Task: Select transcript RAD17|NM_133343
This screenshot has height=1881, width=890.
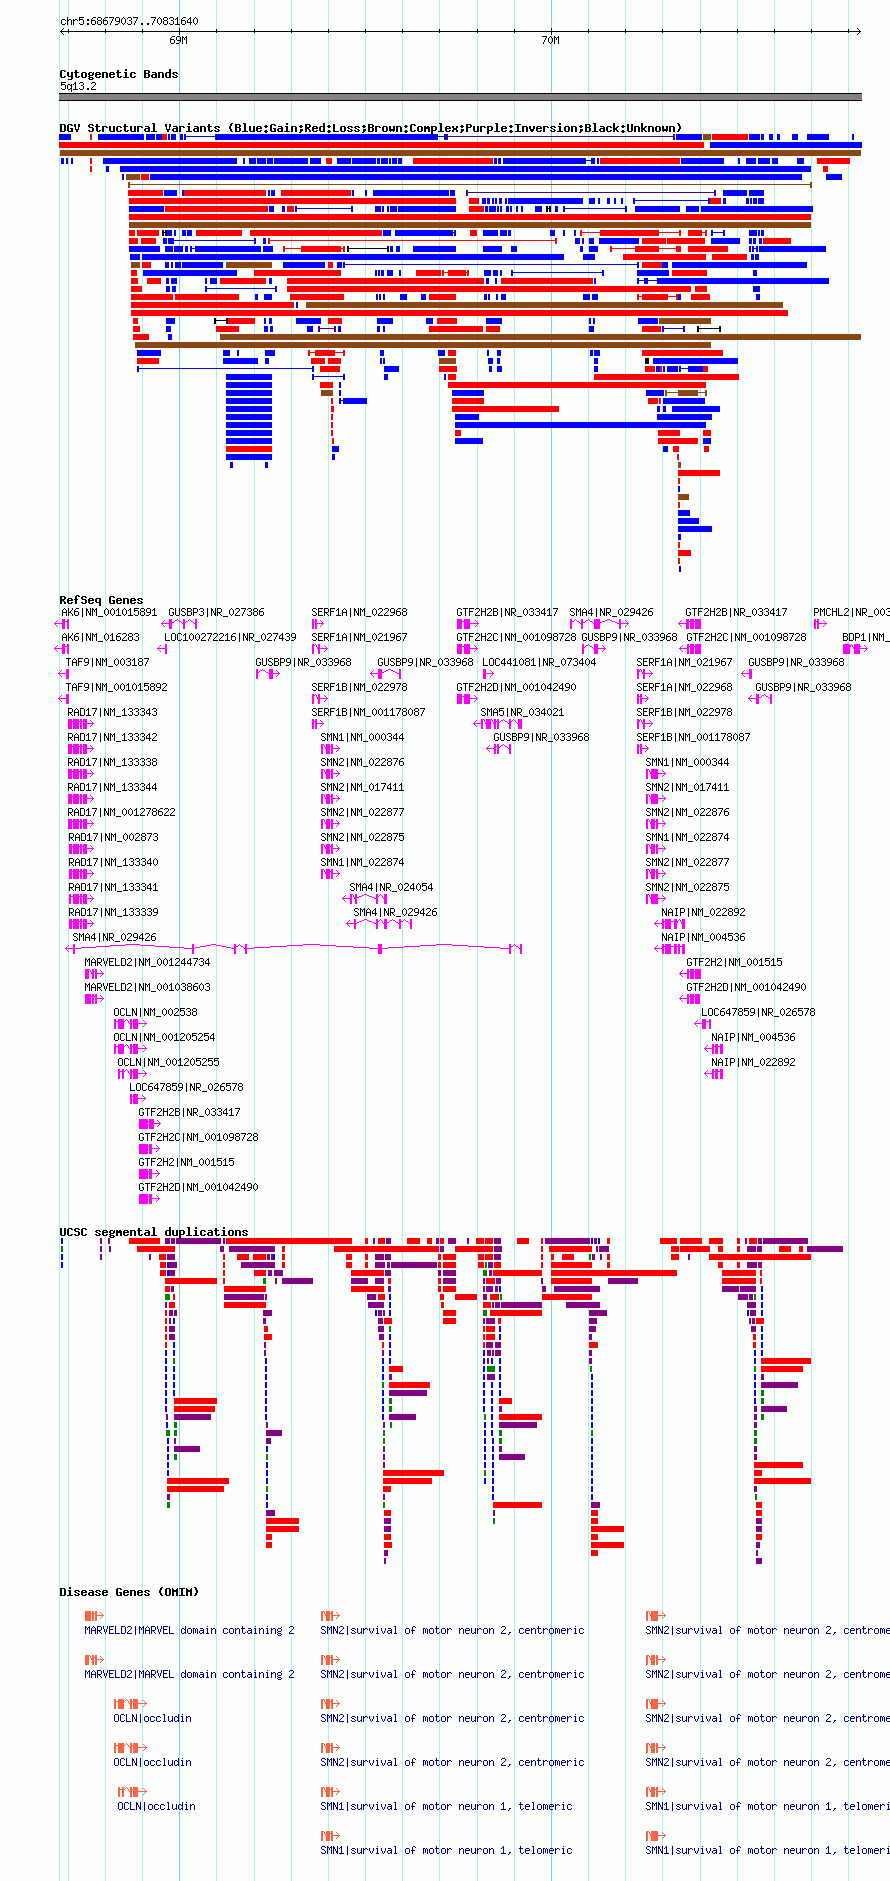Action: click(x=113, y=712)
